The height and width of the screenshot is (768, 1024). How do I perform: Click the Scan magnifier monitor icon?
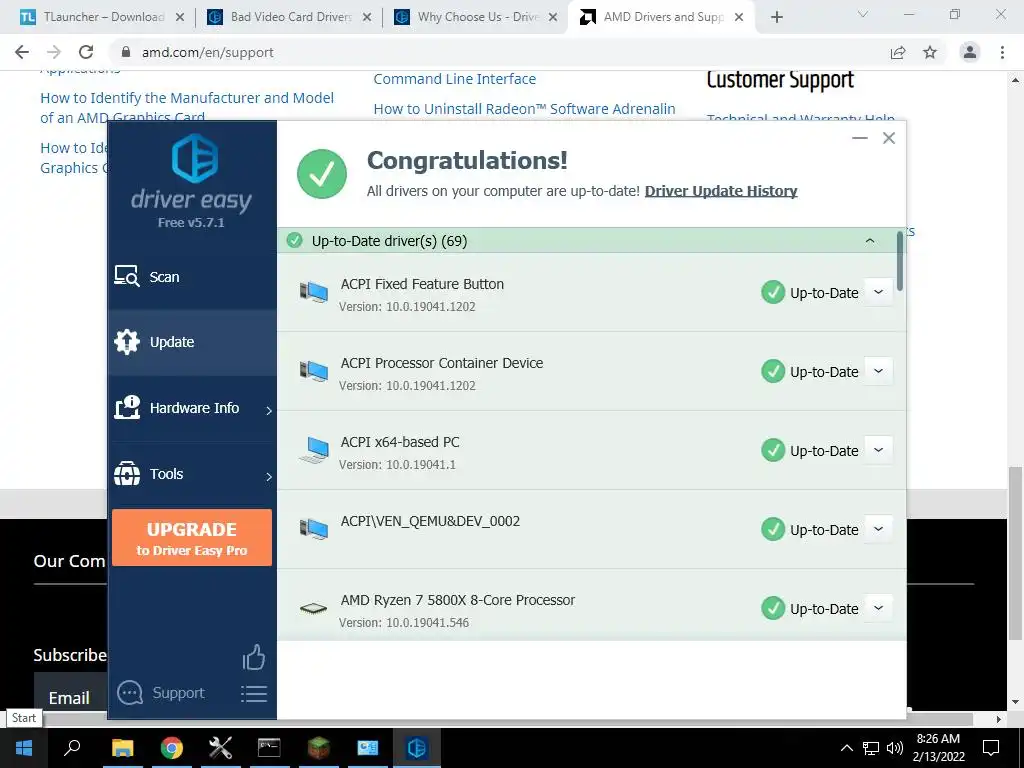[127, 276]
